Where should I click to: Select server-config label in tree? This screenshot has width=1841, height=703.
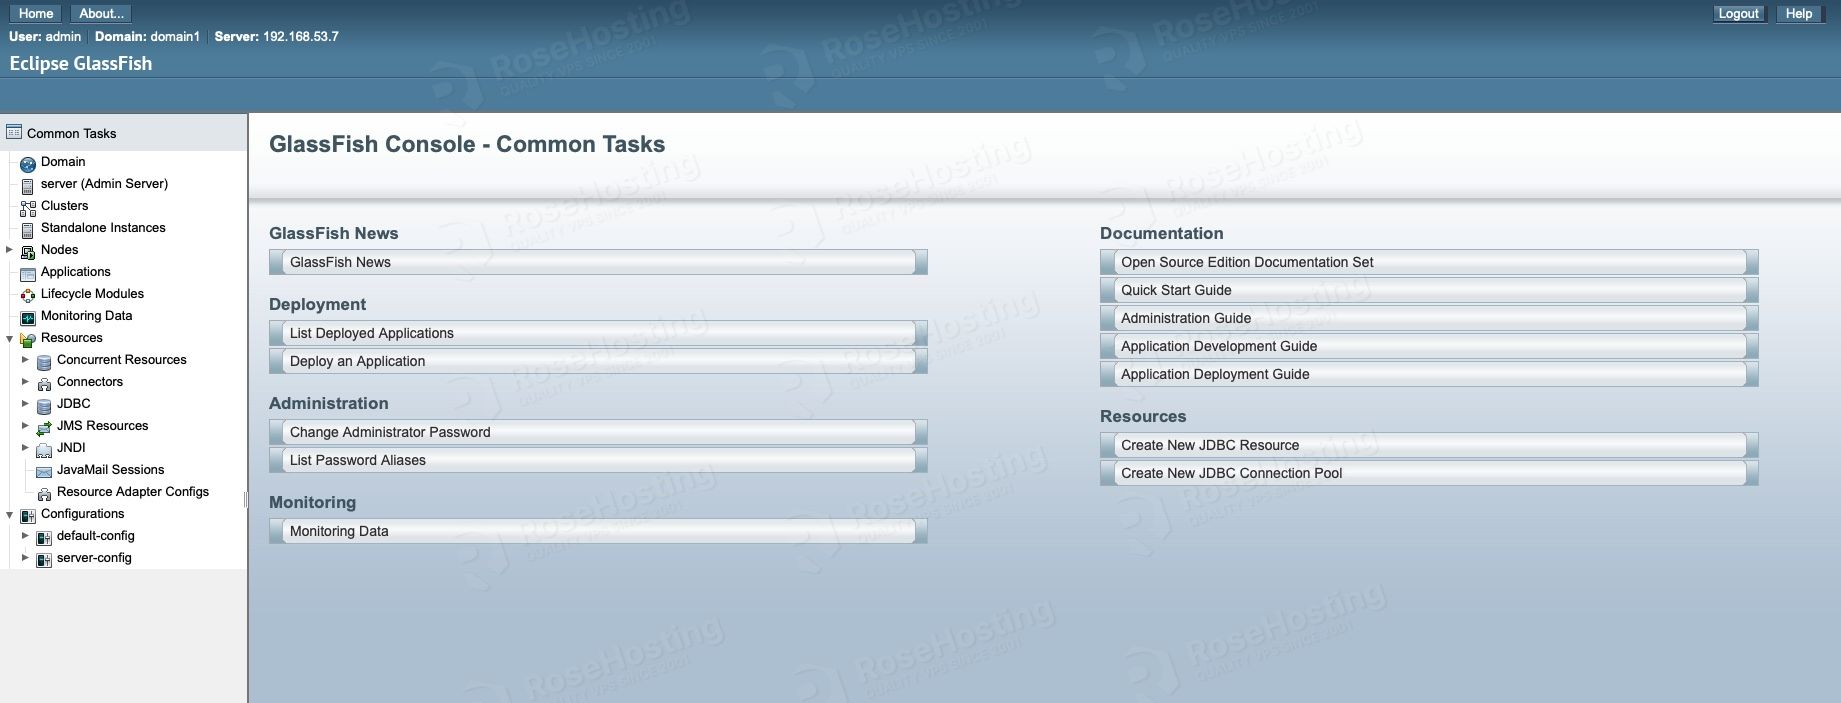coord(94,557)
